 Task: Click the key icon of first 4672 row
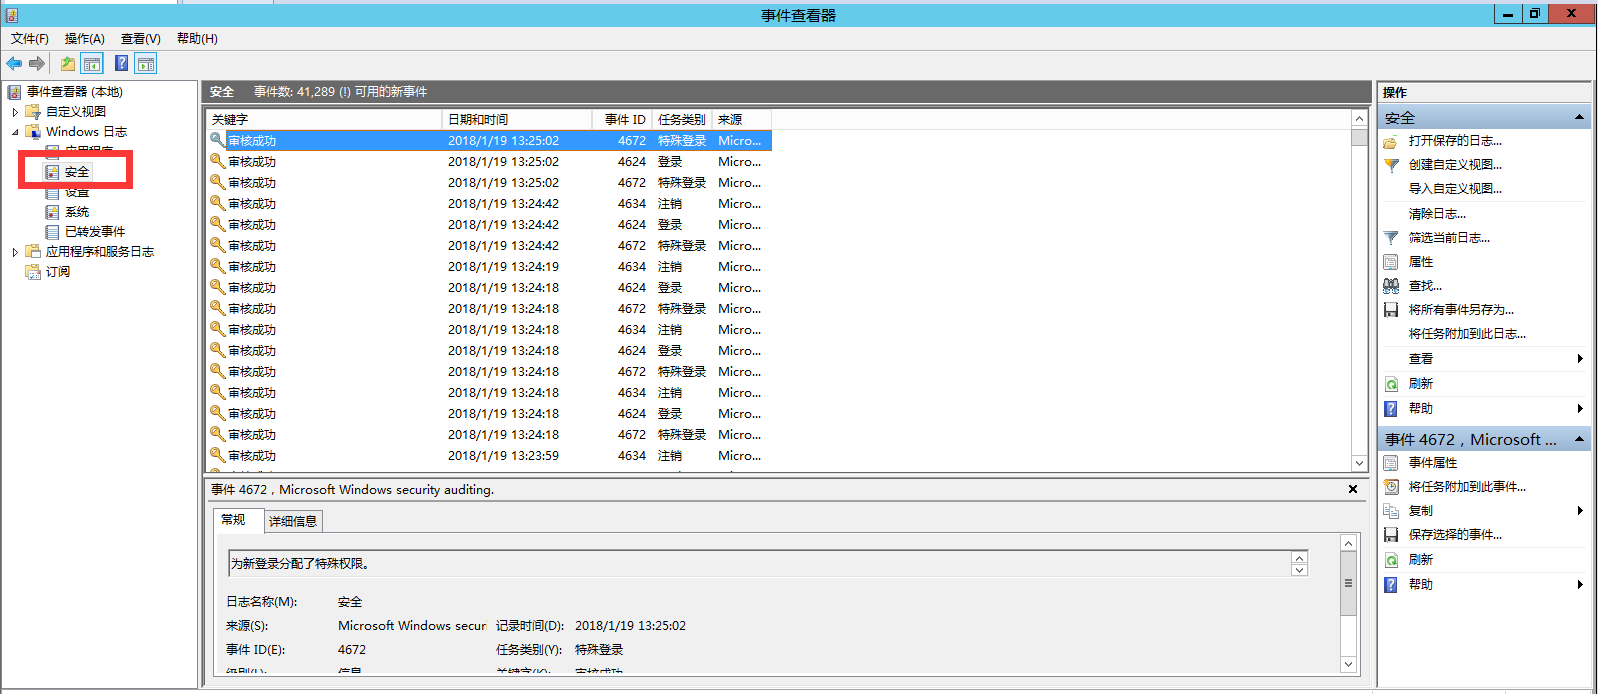pos(217,140)
